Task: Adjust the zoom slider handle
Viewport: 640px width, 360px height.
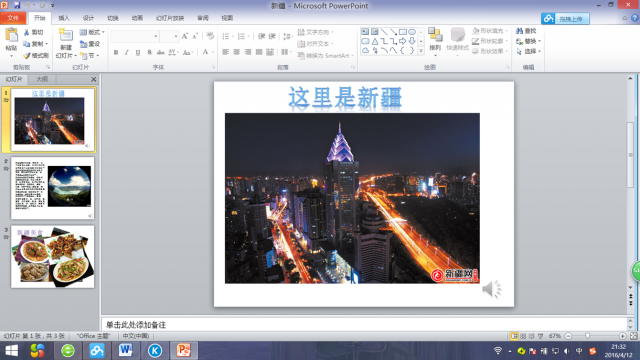Action: [588, 336]
